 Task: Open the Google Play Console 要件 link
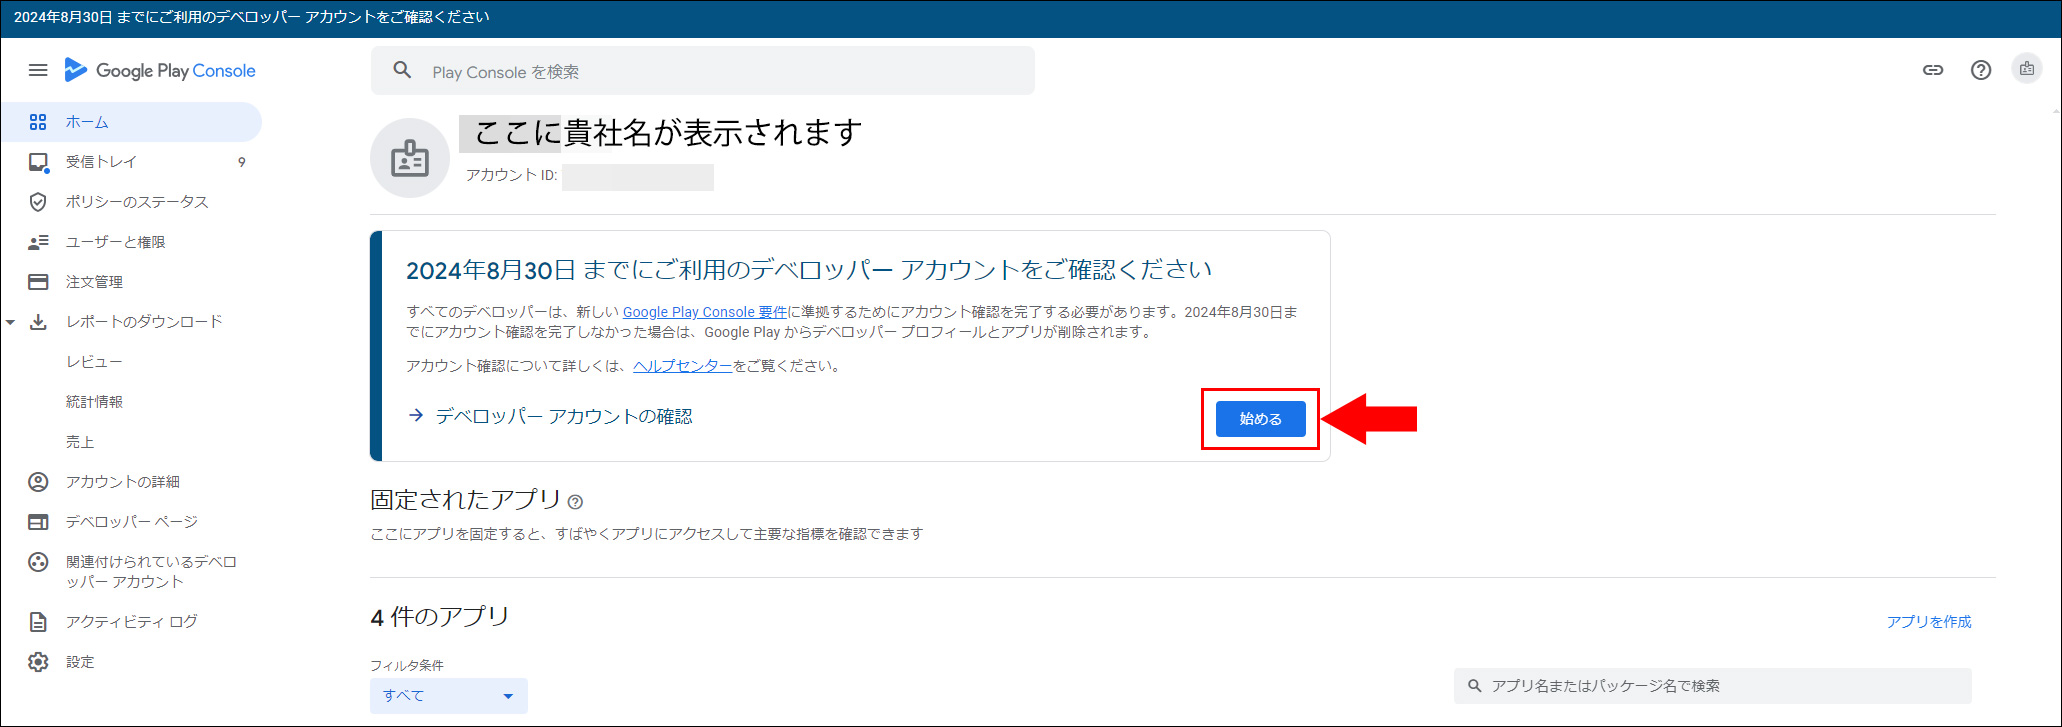[704, 312]
